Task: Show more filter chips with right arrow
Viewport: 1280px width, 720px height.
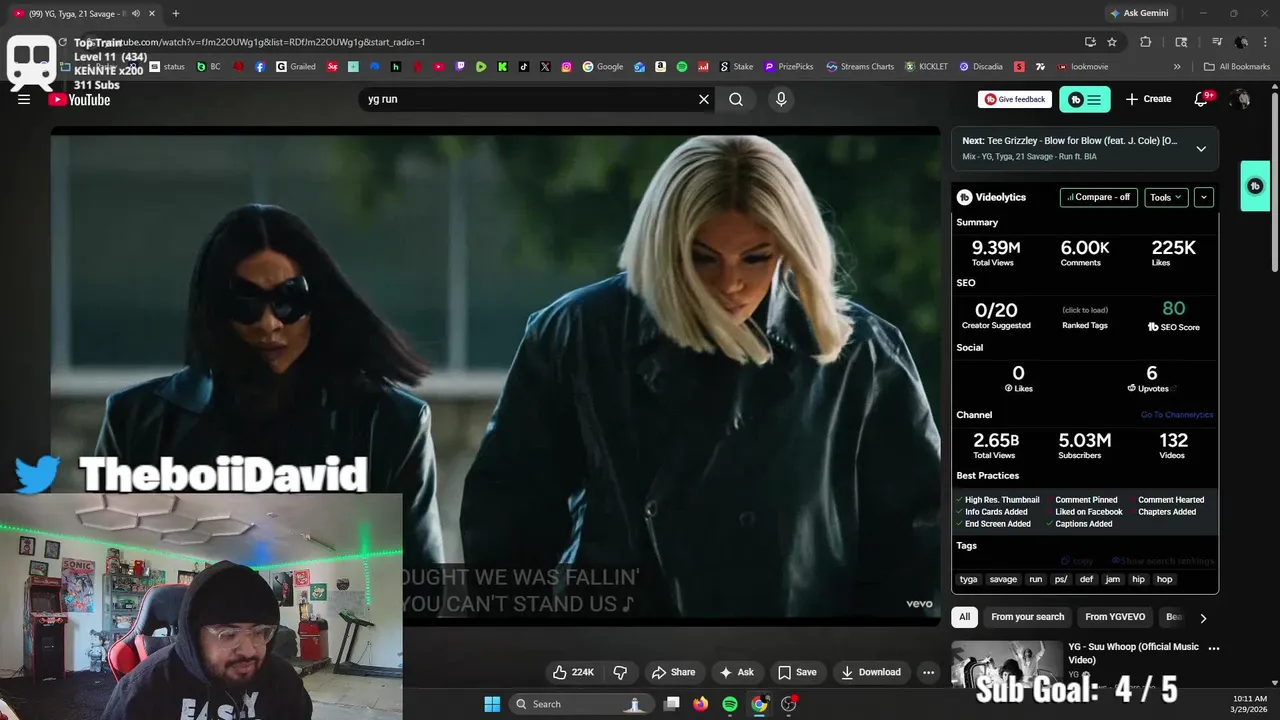Action: pos(1203,618)
